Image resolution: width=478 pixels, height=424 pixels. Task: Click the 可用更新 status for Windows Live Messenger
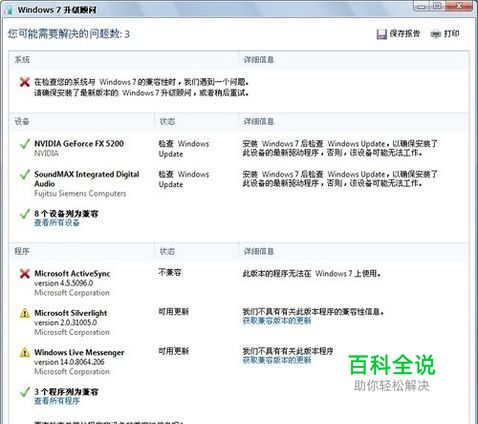pyautogui.click(x=173, y=351)
